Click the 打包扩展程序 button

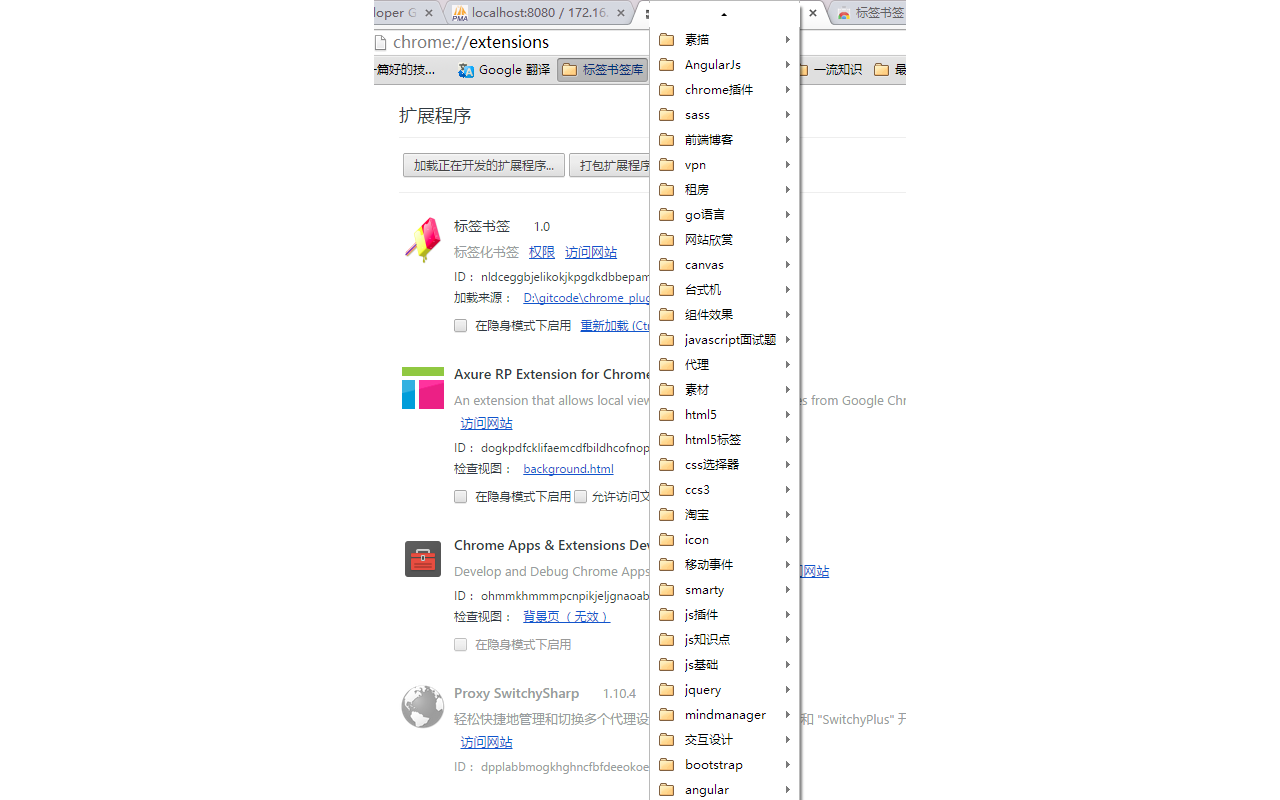[x=614, y=165]
